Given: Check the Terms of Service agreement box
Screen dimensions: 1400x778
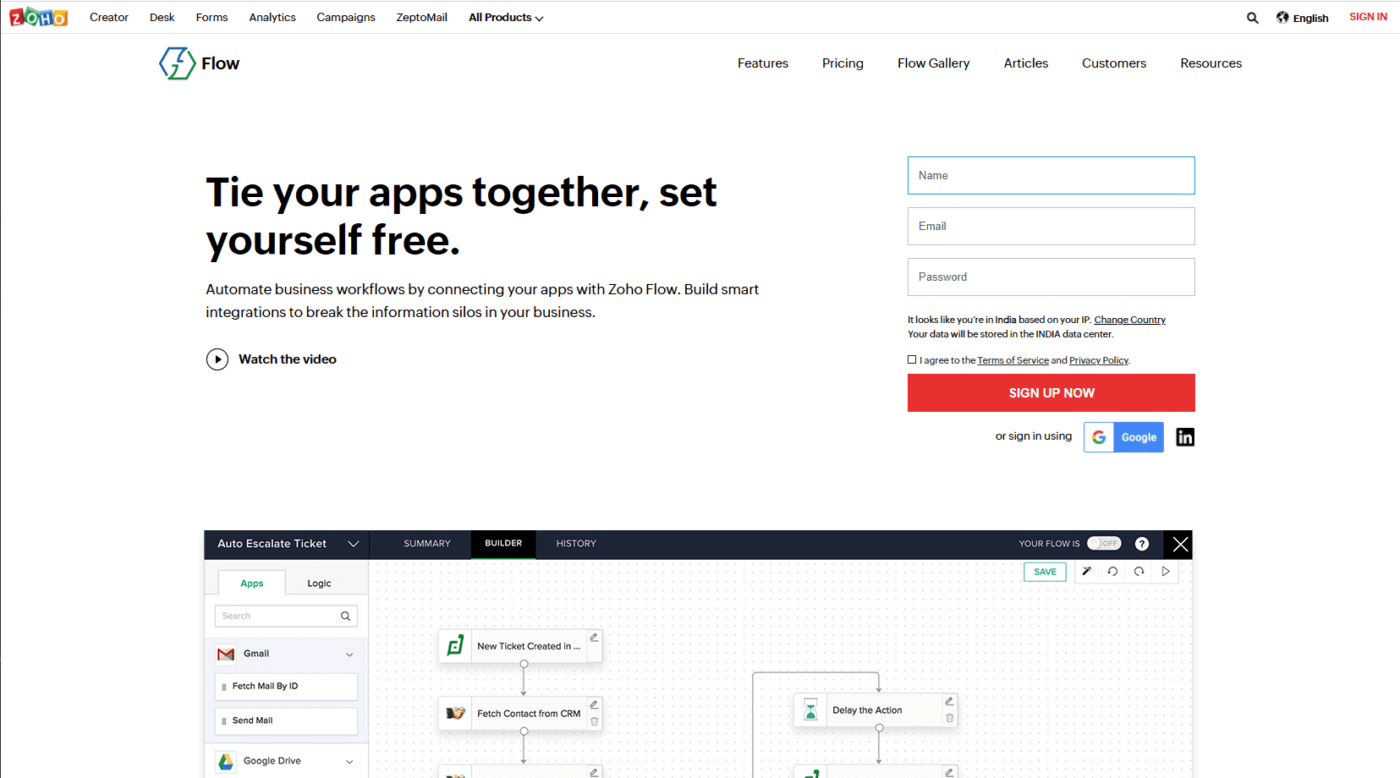Looking at the screenshot, I should tap(912, 360).
